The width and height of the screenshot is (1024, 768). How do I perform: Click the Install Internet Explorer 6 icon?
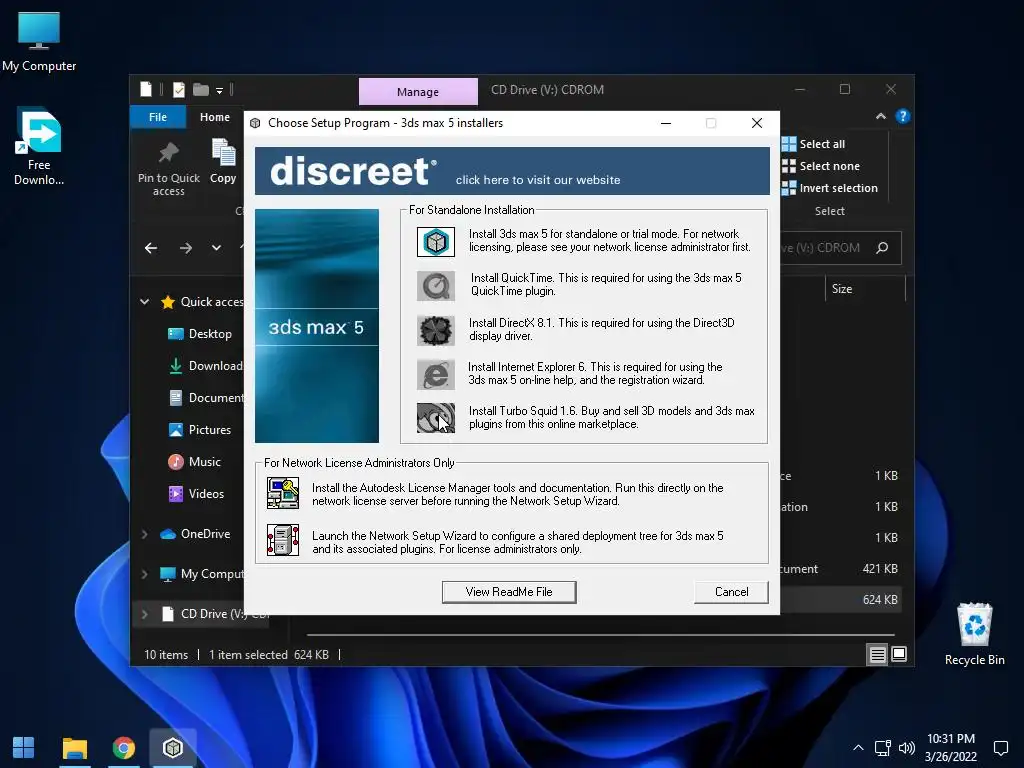[x=436, y=374]
